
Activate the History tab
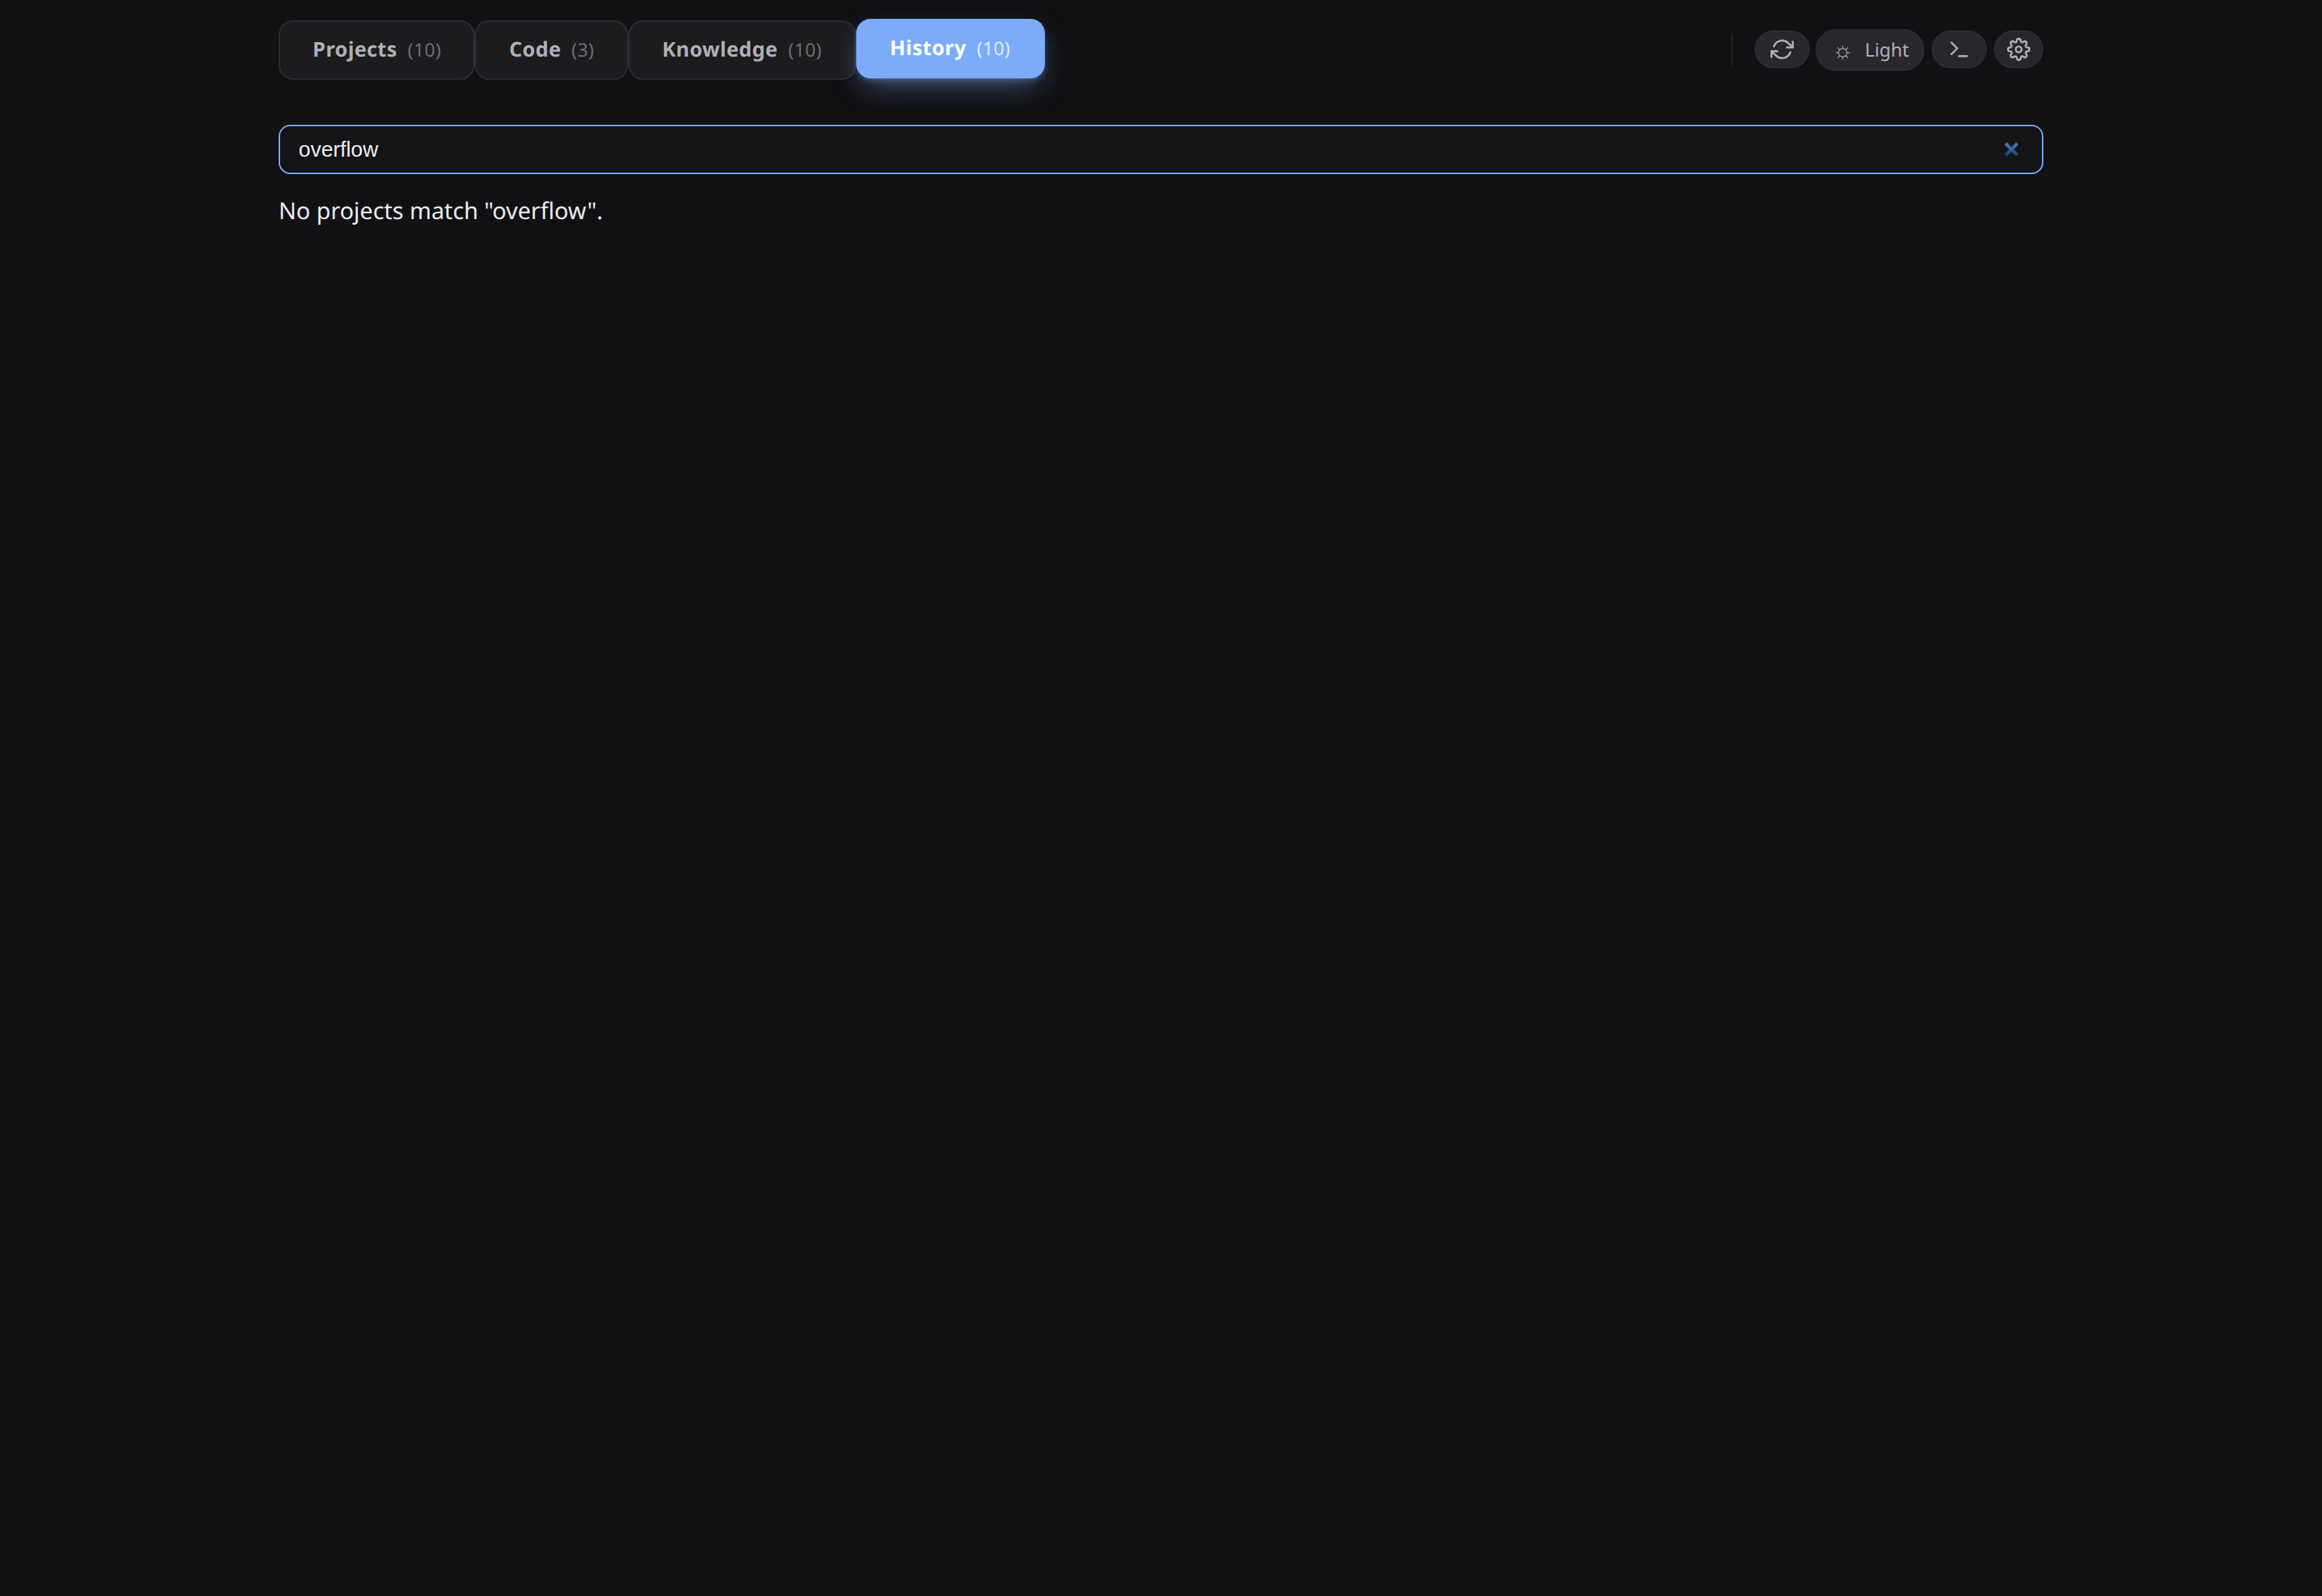(x=949, y=48)
